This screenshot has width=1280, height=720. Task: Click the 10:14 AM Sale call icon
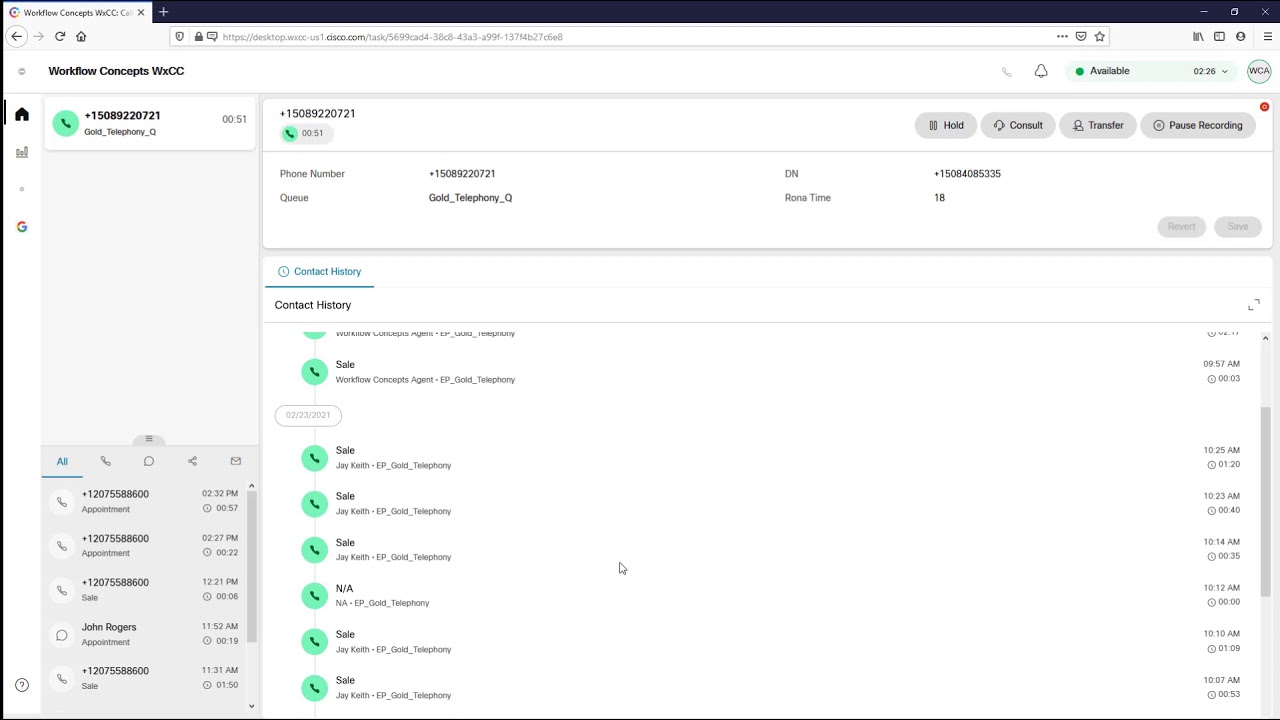click(314, 550)
